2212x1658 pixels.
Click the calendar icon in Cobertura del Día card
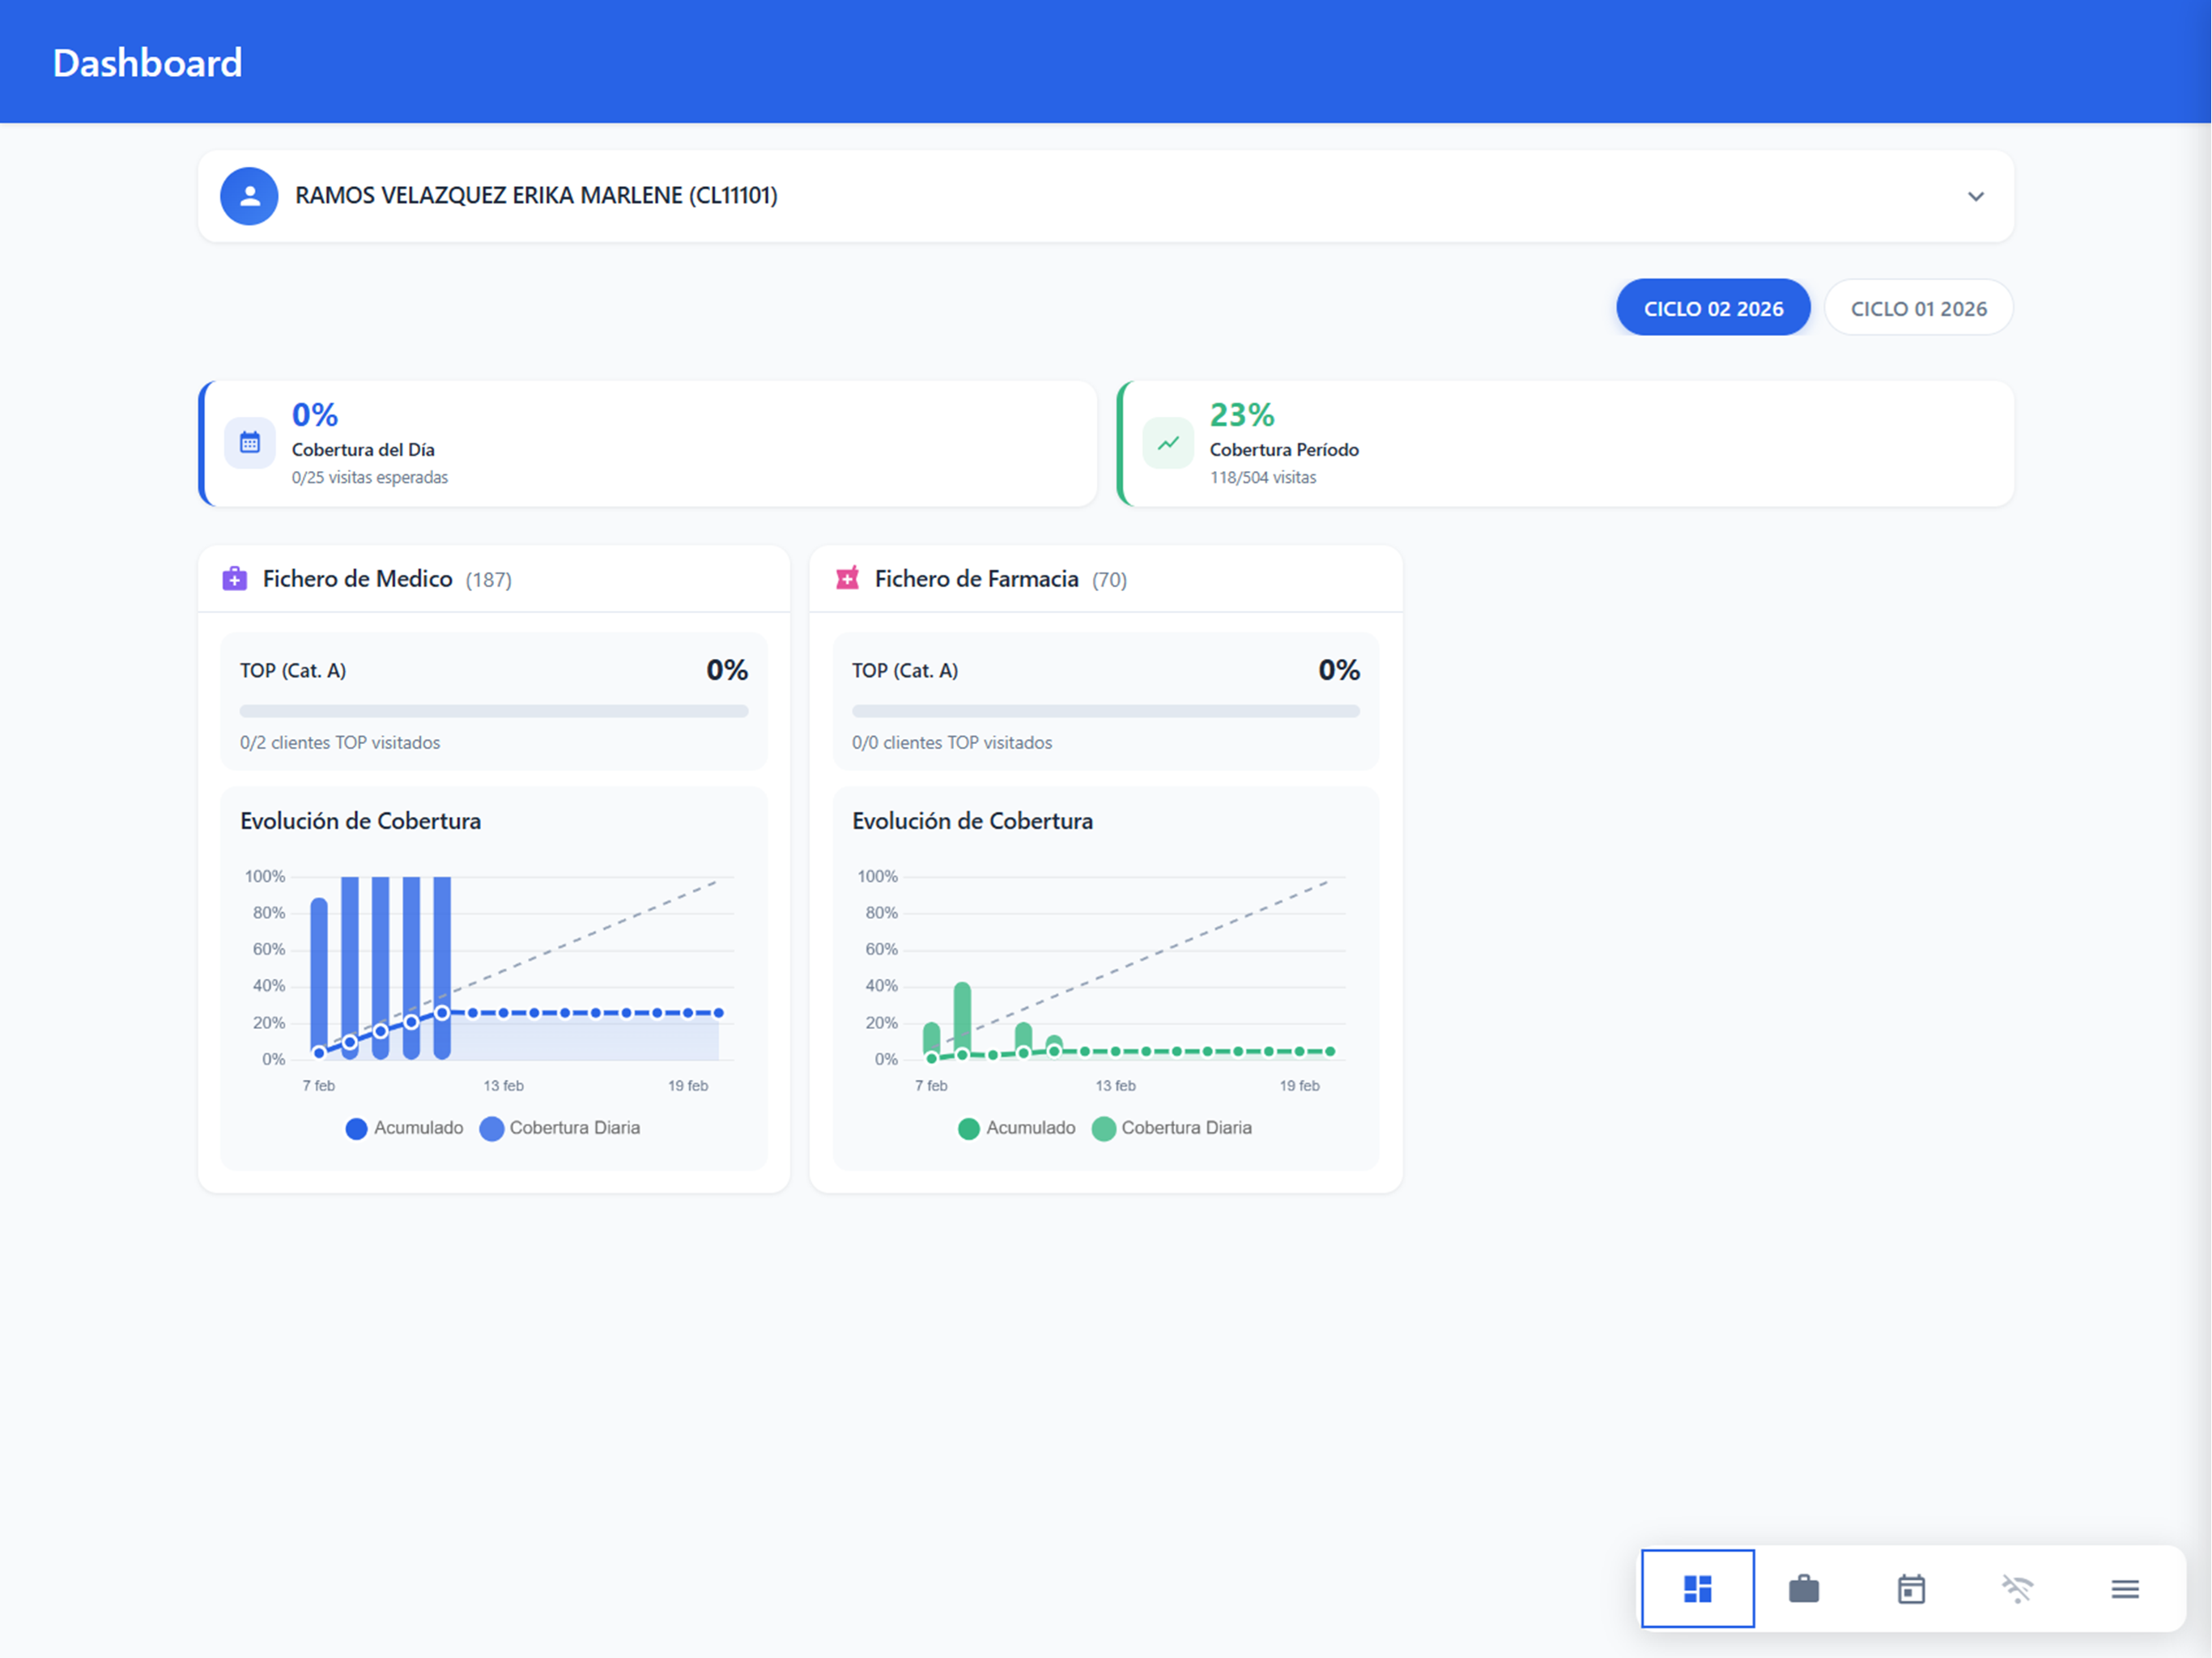click(250, 442)
